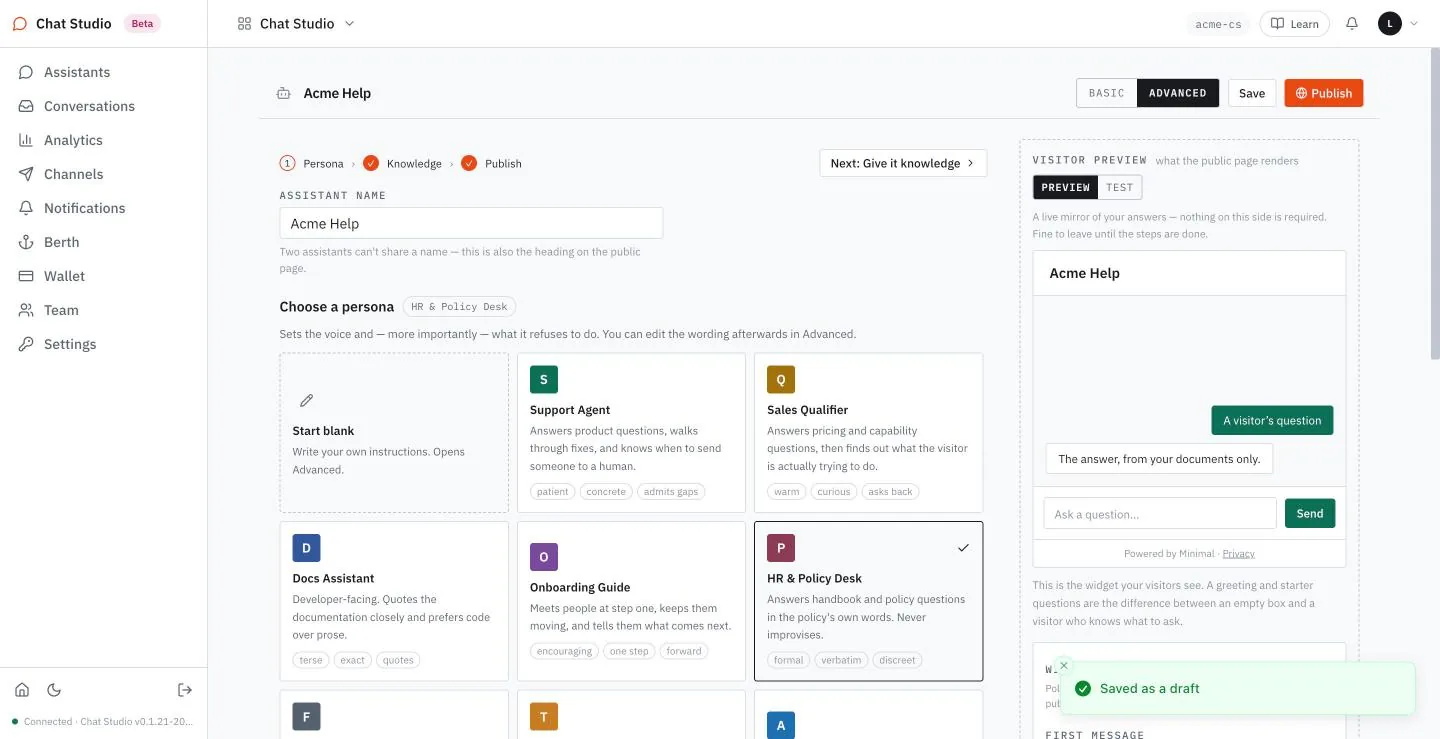The image size is (1440, 739).
Task: Go to the Knowledge step
Action: (x=403, y=163)
